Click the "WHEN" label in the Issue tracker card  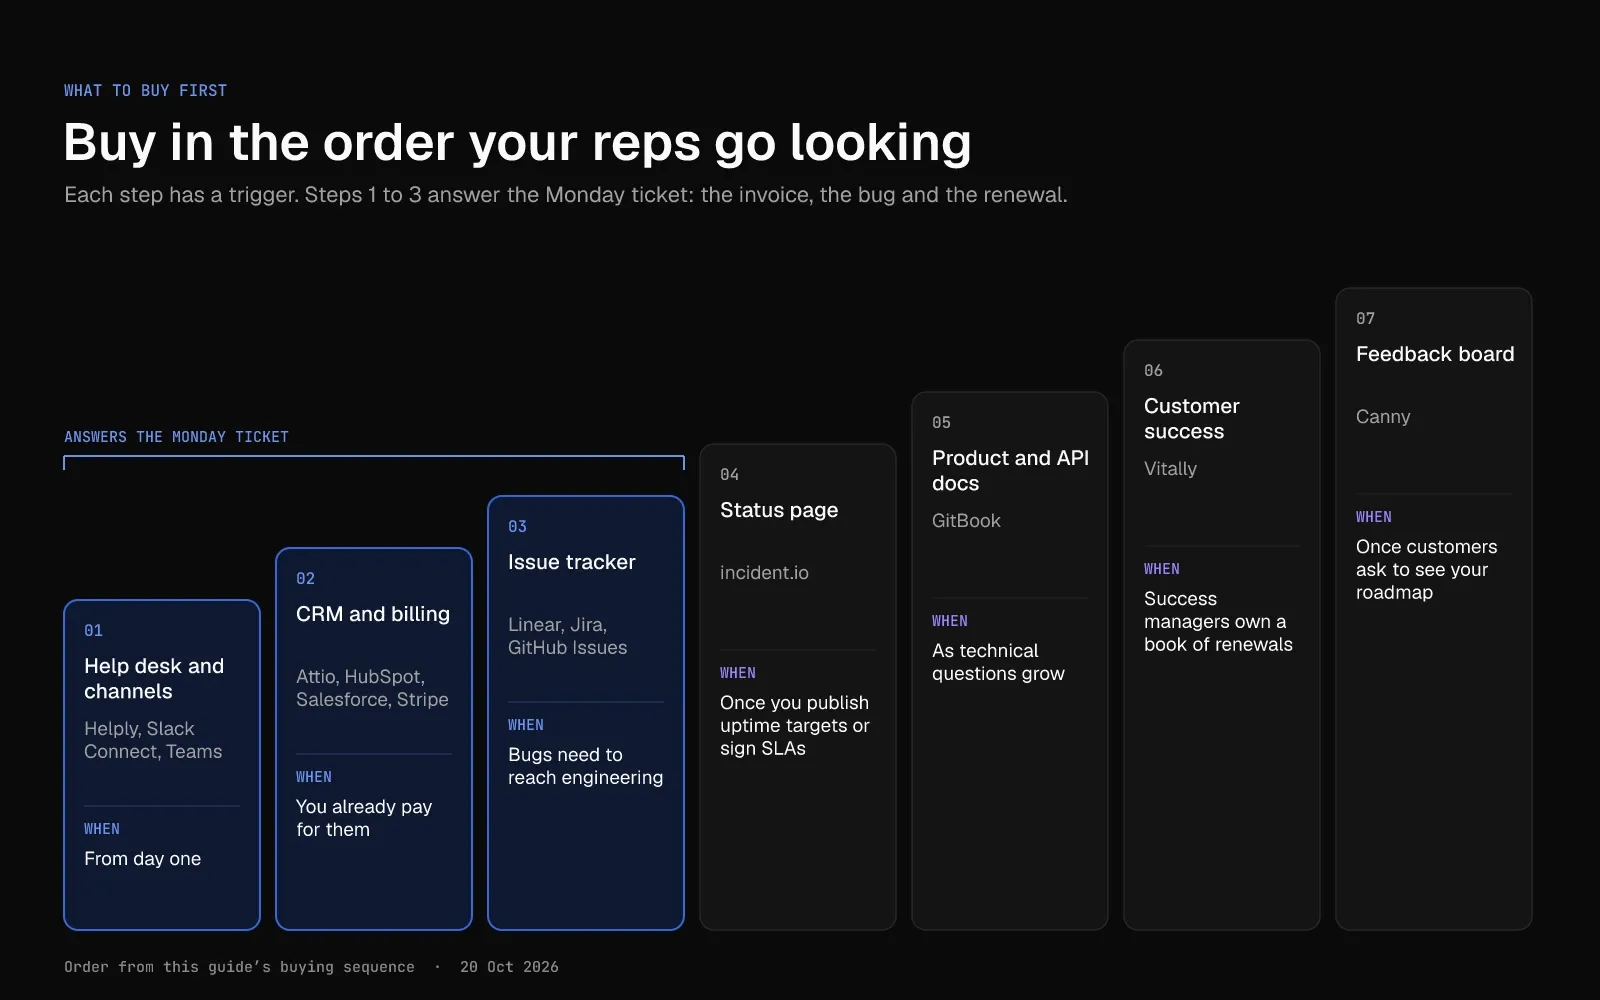pos(526,725)
